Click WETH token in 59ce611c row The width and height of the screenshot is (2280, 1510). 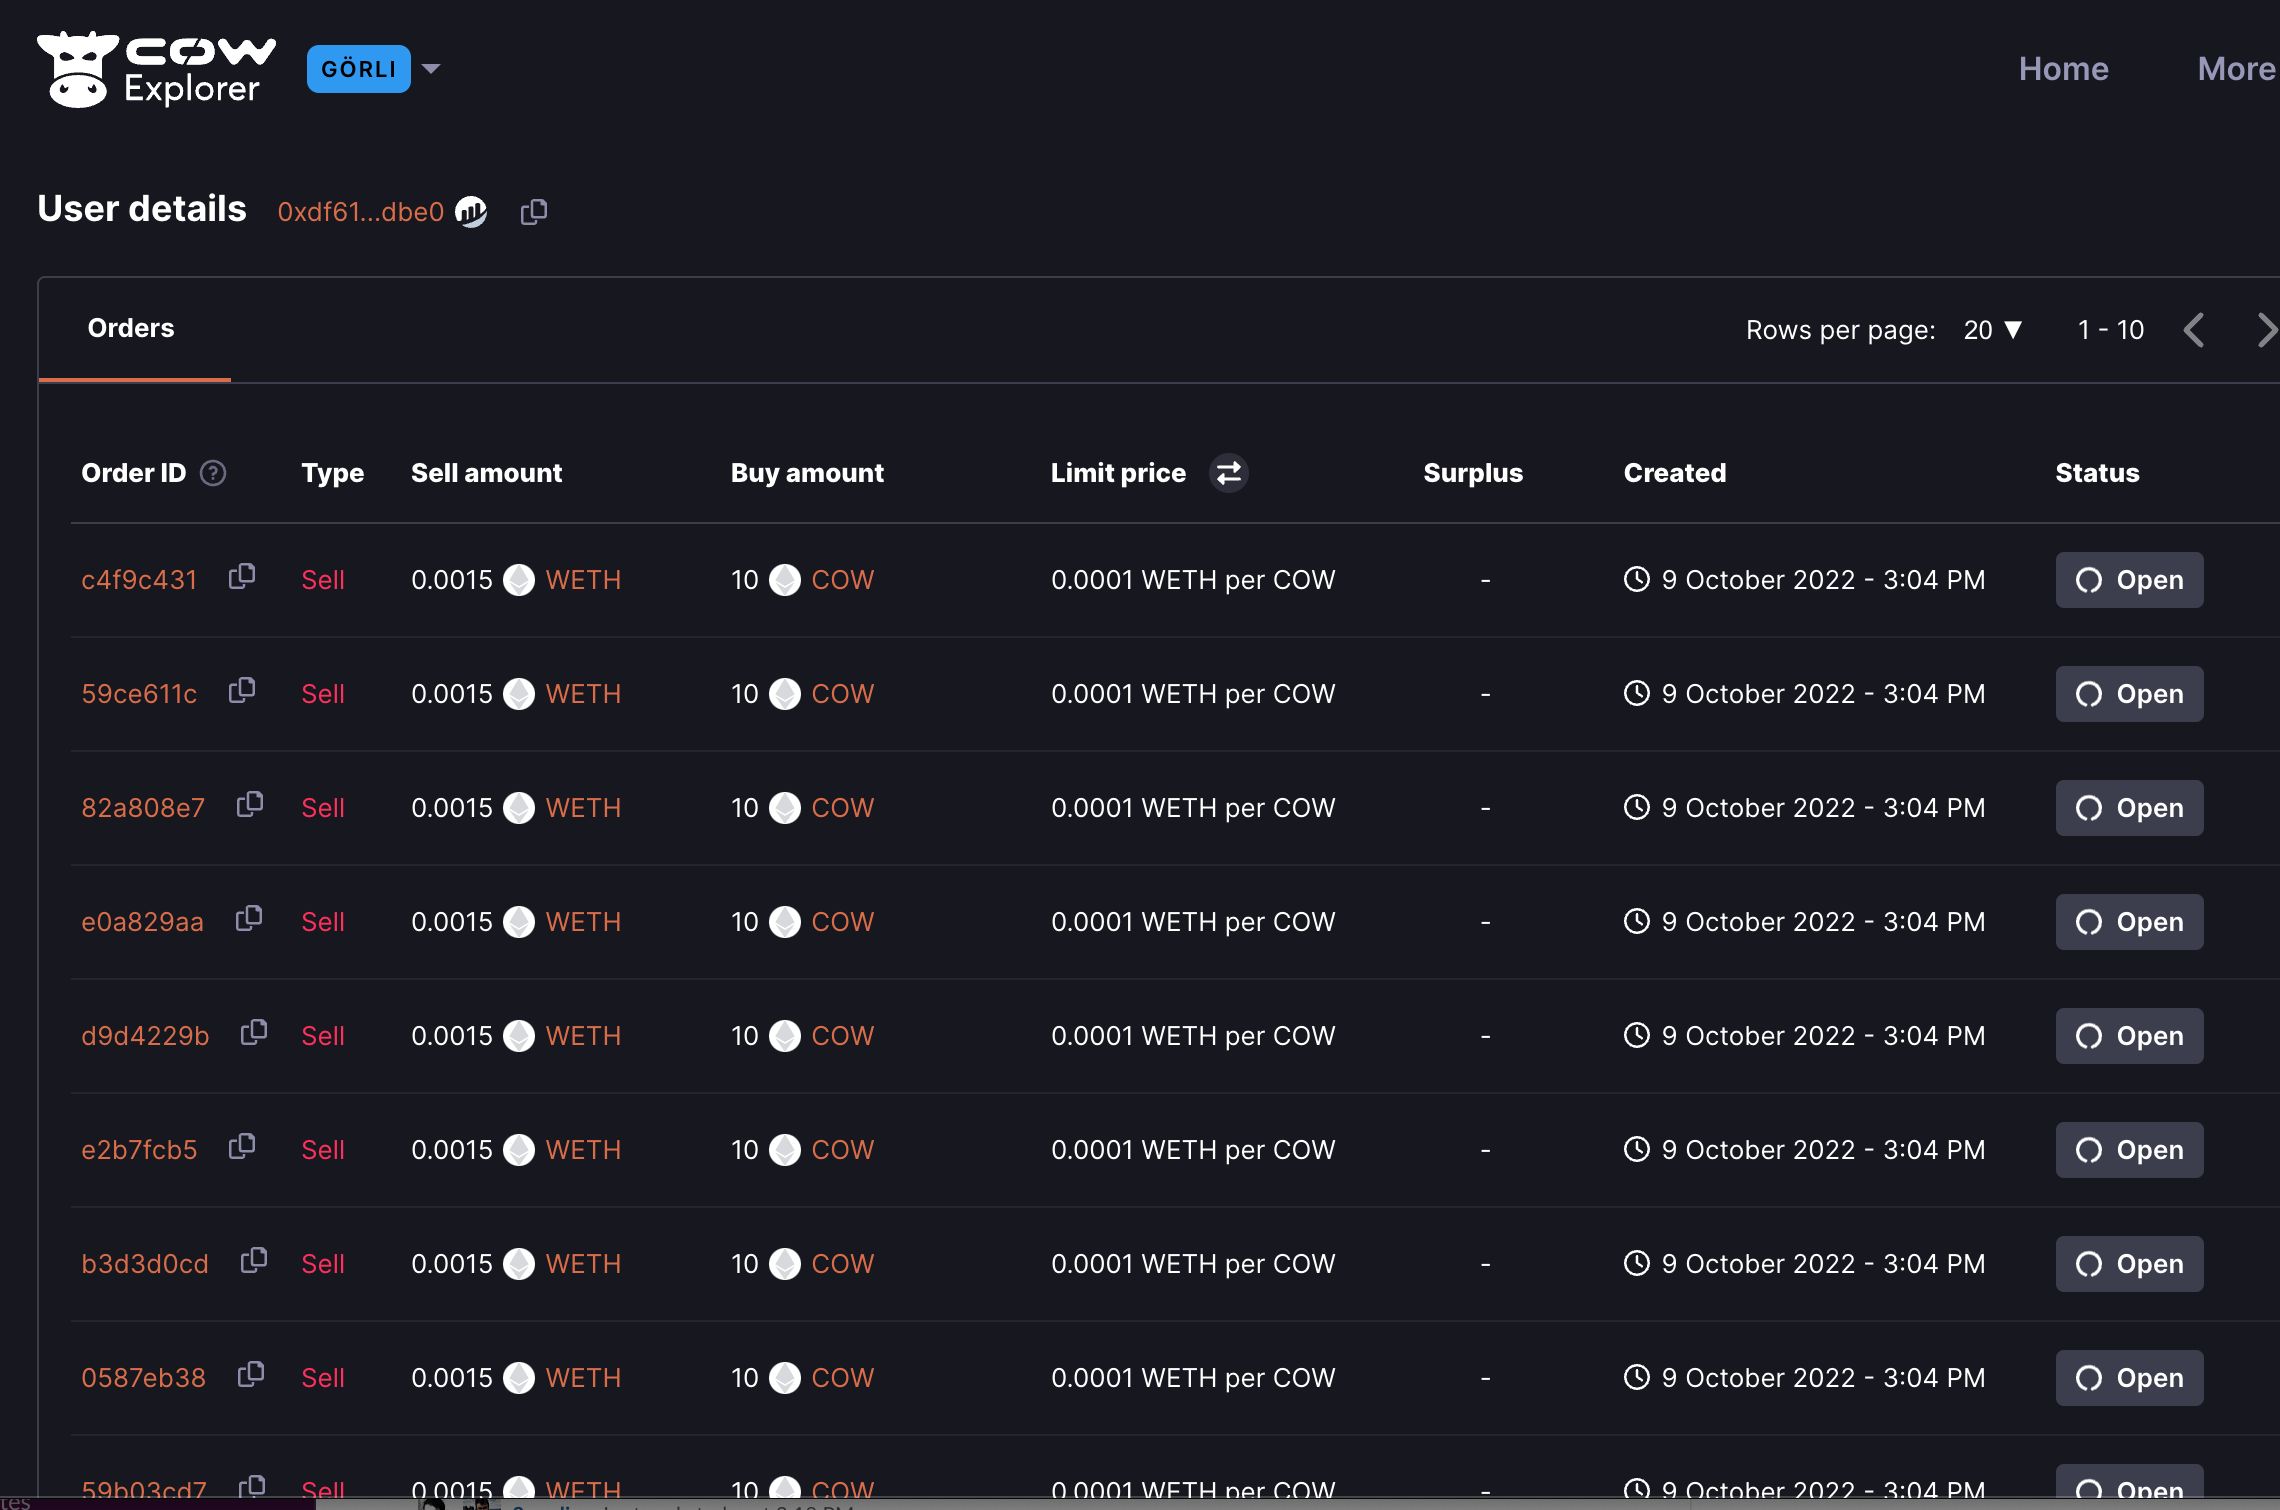pyautogui.click(x=583, y=694)
